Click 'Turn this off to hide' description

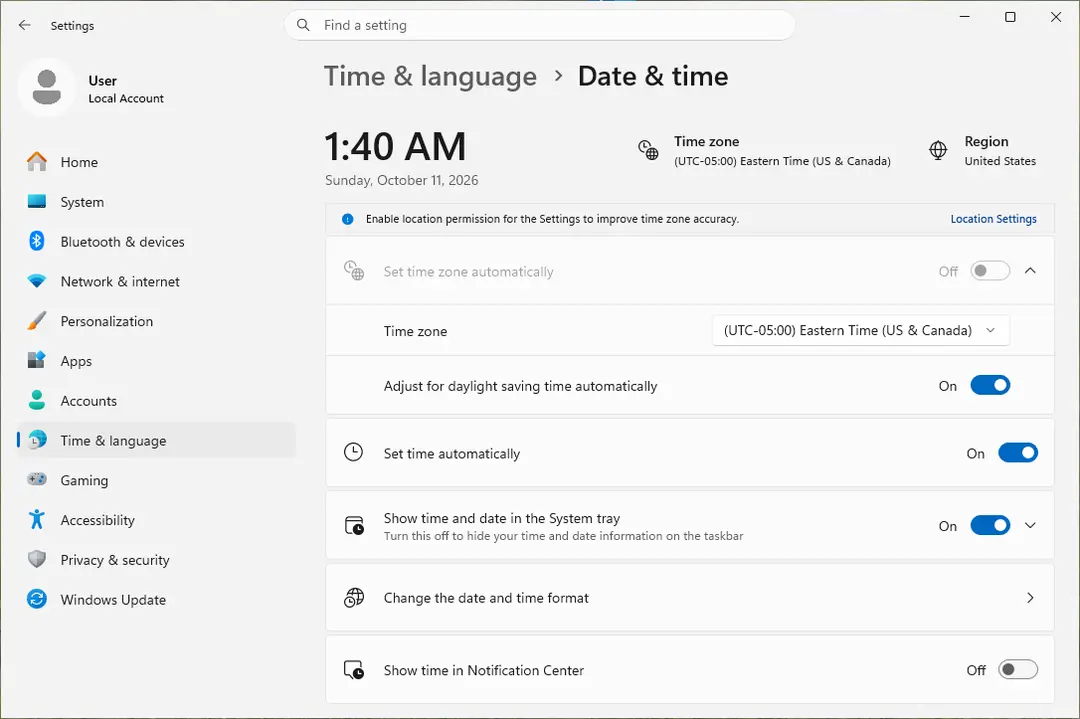(563, 536)
